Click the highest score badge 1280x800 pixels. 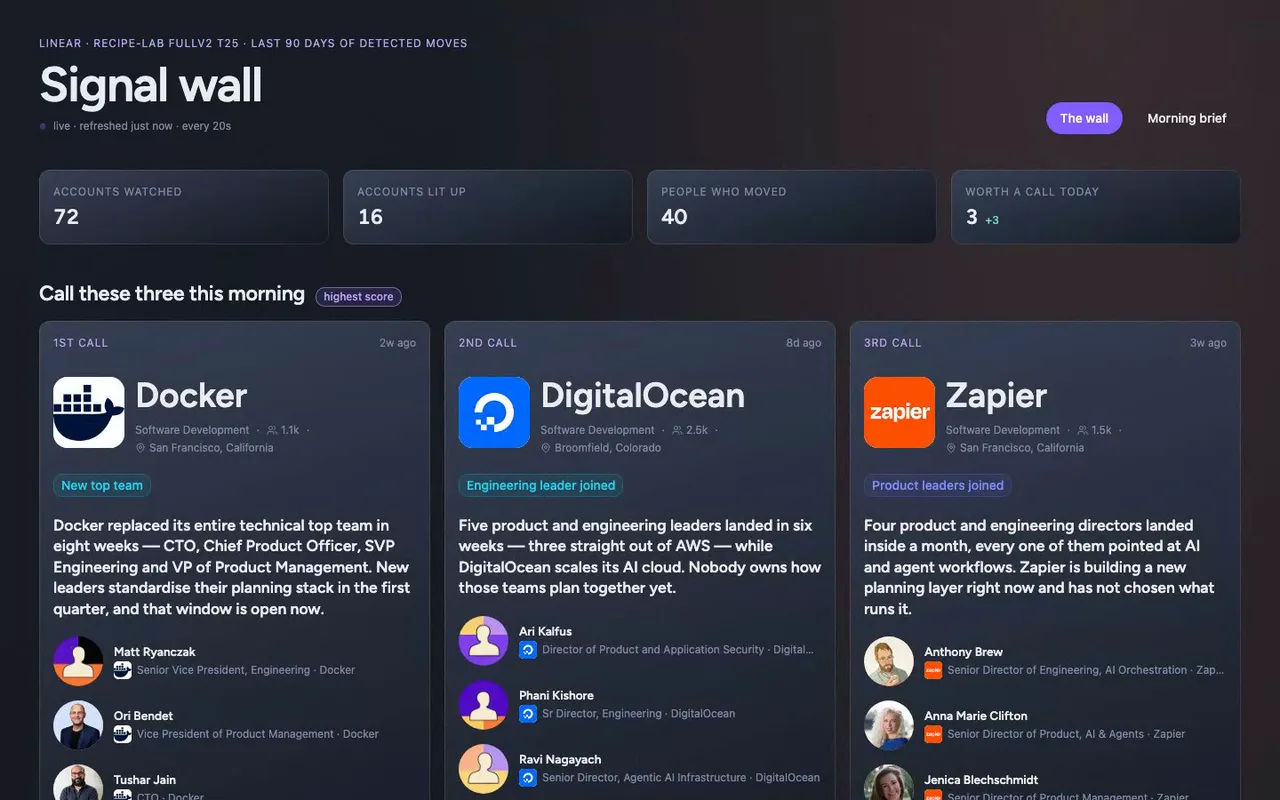(359, 296)
